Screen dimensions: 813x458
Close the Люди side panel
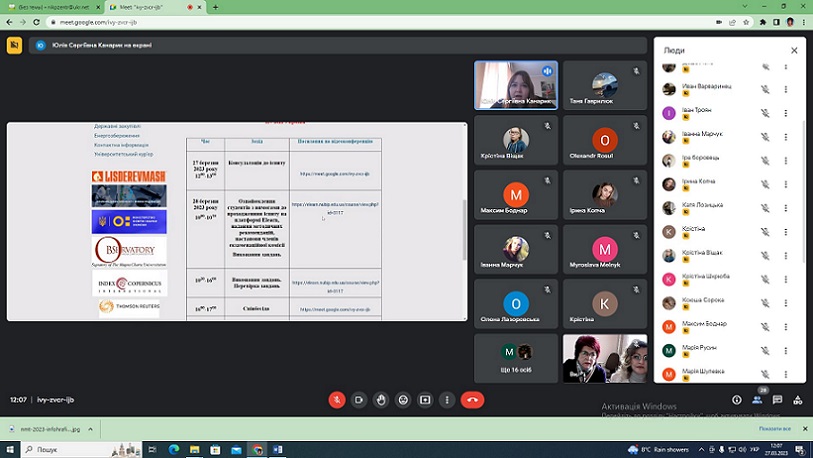point(794,50)
